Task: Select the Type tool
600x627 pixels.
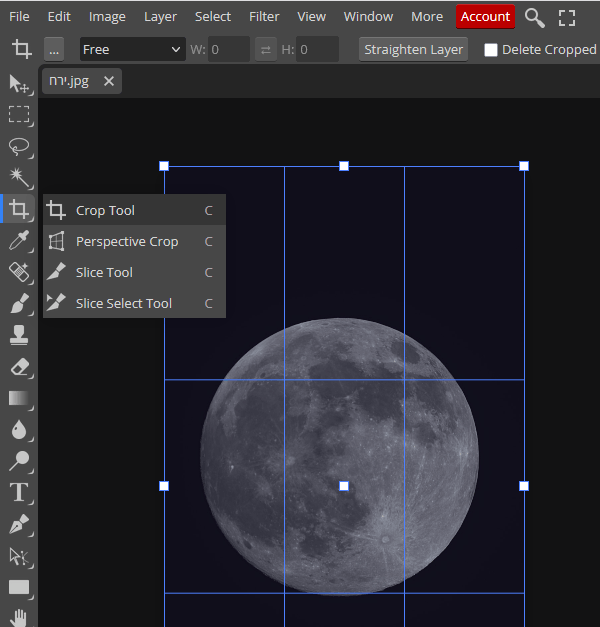Action: (x=18, y=493)
